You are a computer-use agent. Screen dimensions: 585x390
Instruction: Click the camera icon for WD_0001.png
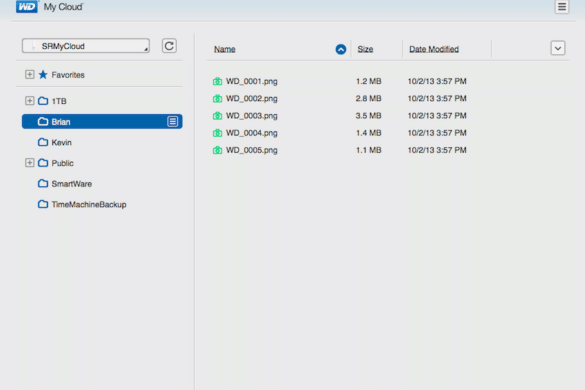[218, 81]
